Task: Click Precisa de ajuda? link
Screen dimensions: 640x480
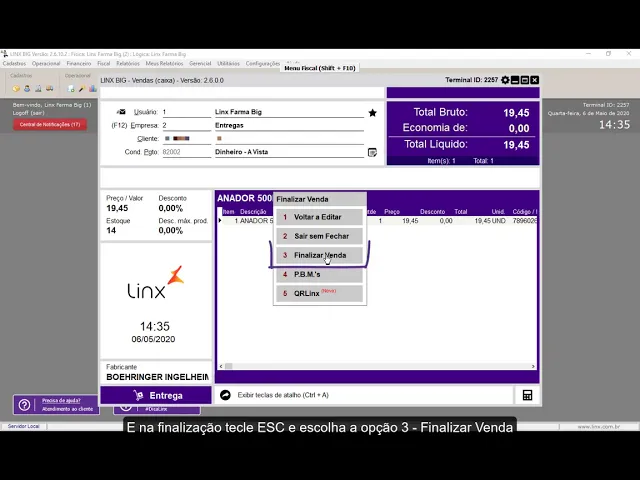Action: (61, 401)
